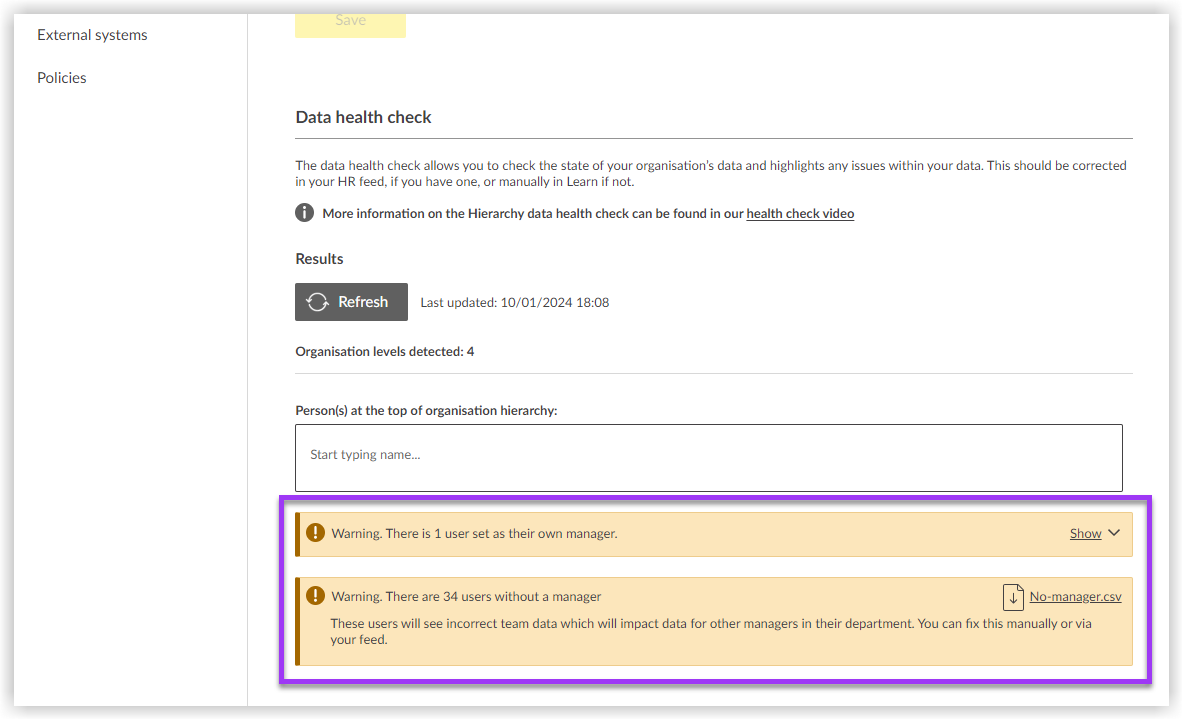Click the warning icon on the no-manager alert
1183x720 pixels.
tap(315, 595)
